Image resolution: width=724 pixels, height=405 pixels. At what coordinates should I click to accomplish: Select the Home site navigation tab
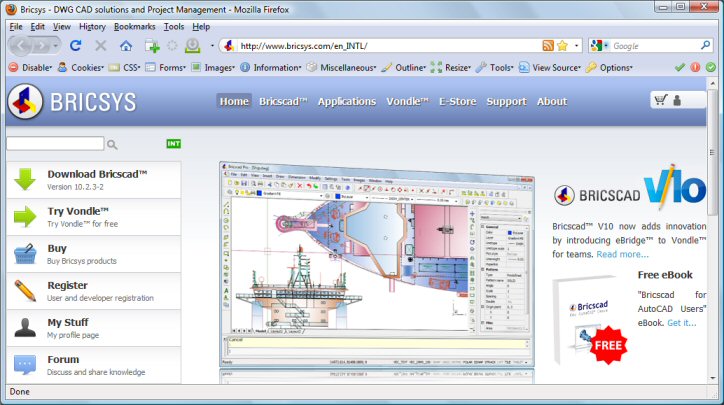click(x=234, y=101)
